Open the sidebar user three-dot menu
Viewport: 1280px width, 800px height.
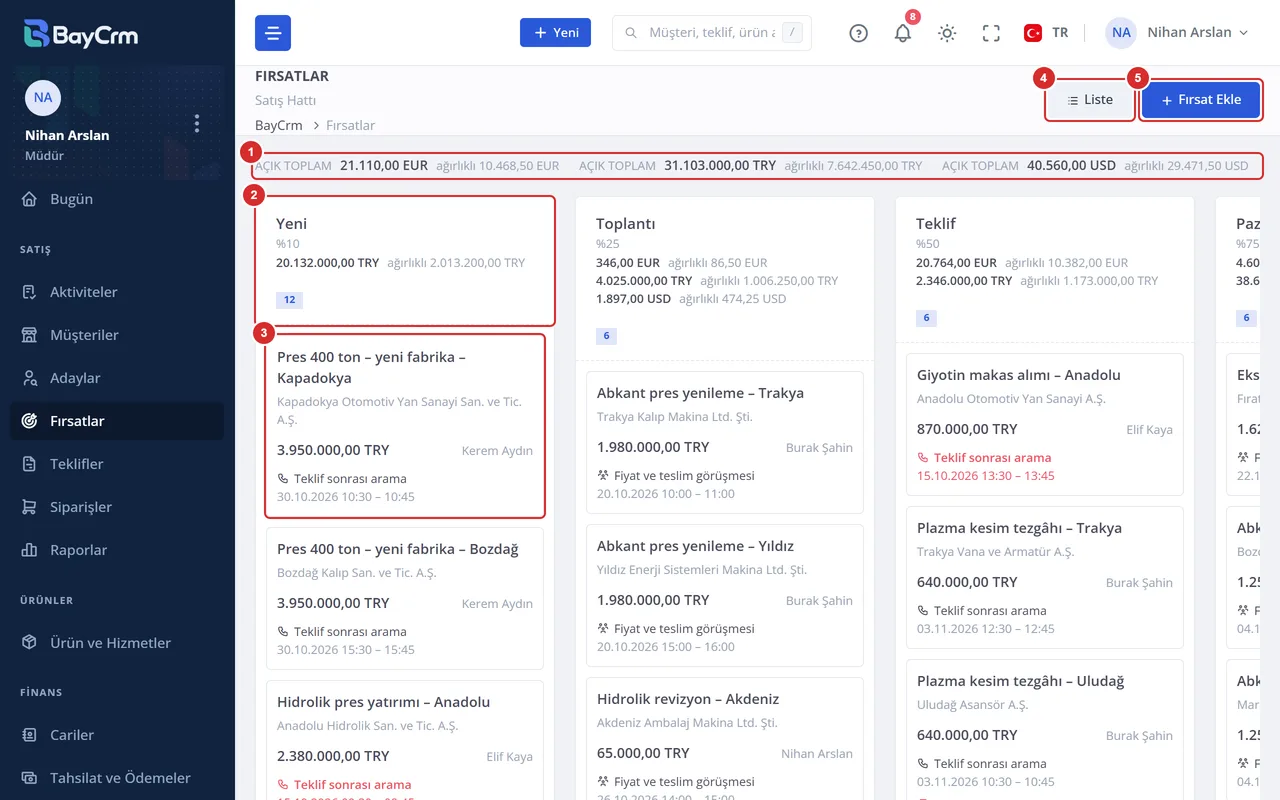(x=197, y=123)
